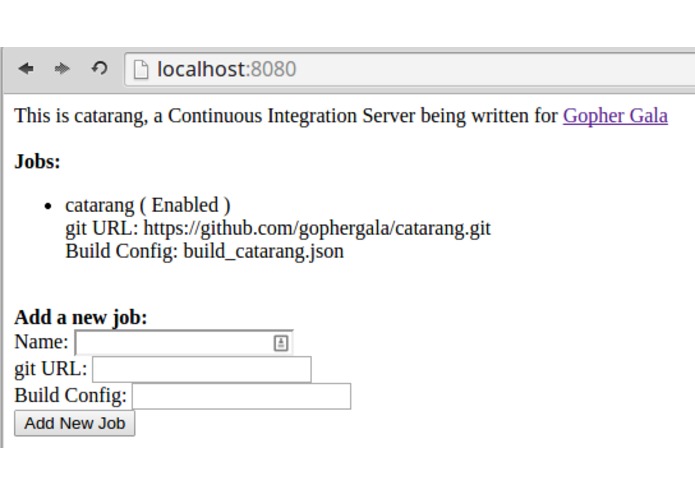Image resolution: width=695 pixels, height=494 pixels.
Task: Click the 'Name:' form label
Action: click(41, 342)
